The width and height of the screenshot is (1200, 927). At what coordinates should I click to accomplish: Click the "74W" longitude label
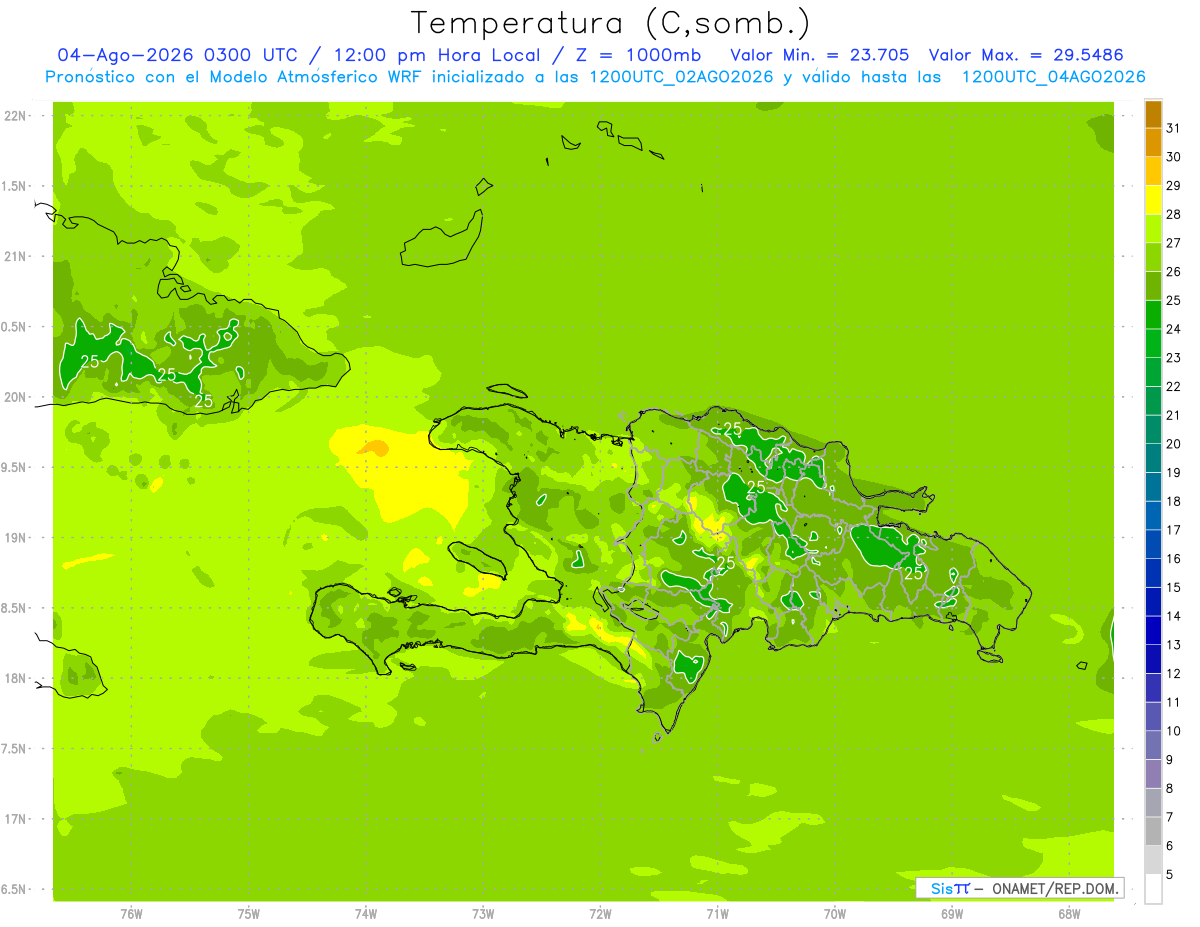point(366,914)
